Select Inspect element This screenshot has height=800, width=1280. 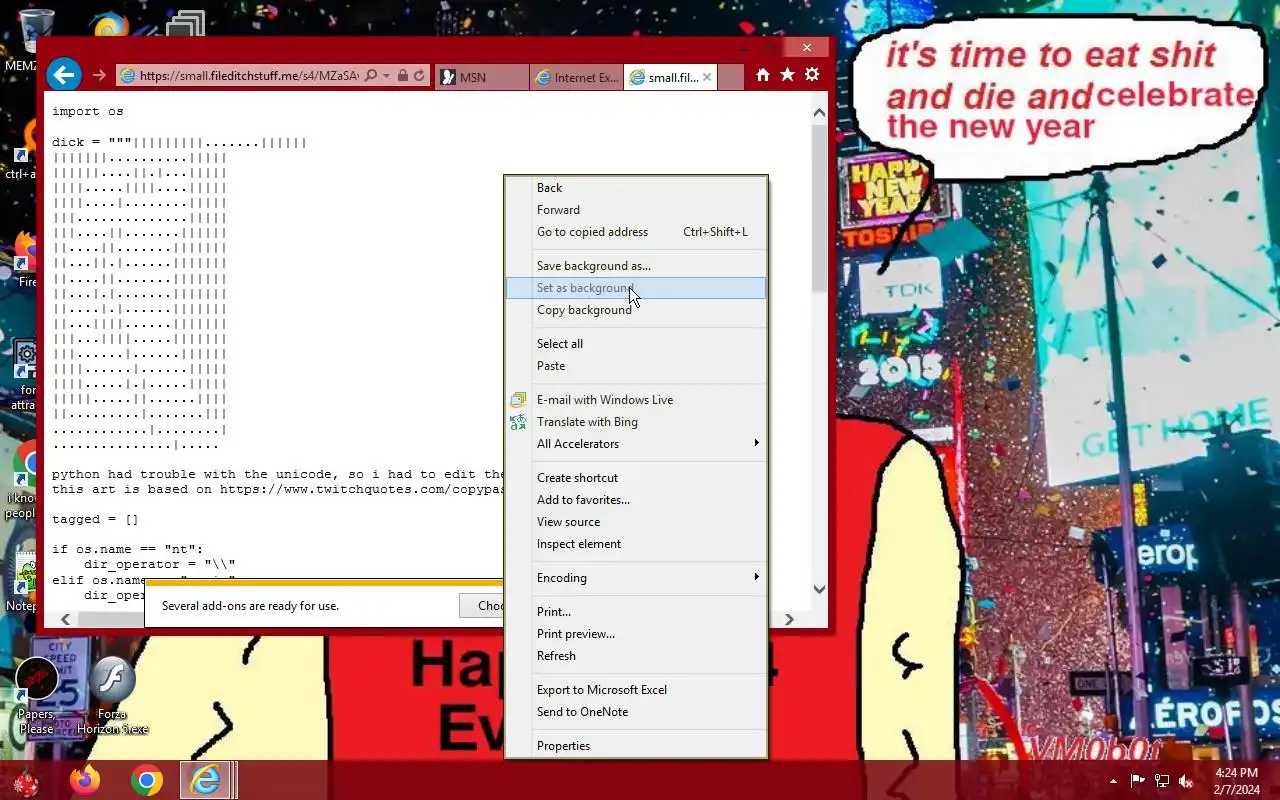[x=636, y=544]
